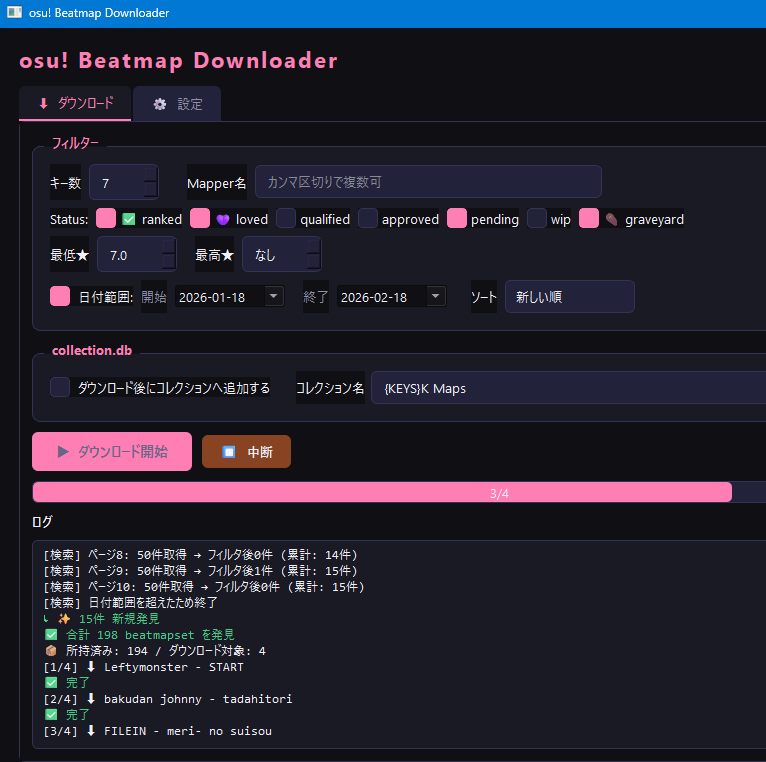Click log line 'ページ10: 50件取得'

(204, 587)
